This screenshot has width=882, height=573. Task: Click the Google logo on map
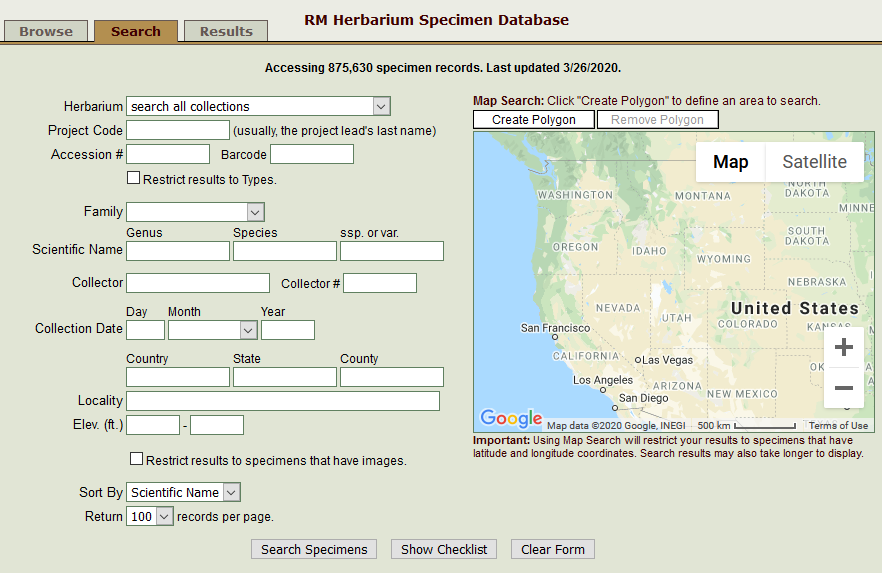[x=511, y=419]
